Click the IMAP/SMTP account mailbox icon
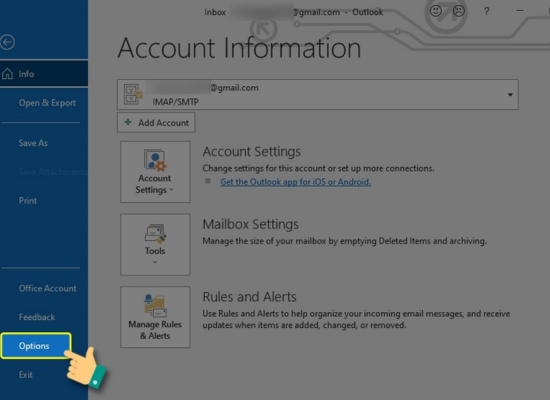This screenshot has width=550, height=400. (x=133, y=94)
